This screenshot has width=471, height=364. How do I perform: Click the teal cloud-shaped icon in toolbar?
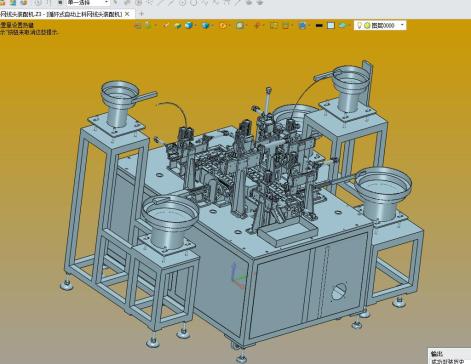pyautogui.click(x=342, y=25)
